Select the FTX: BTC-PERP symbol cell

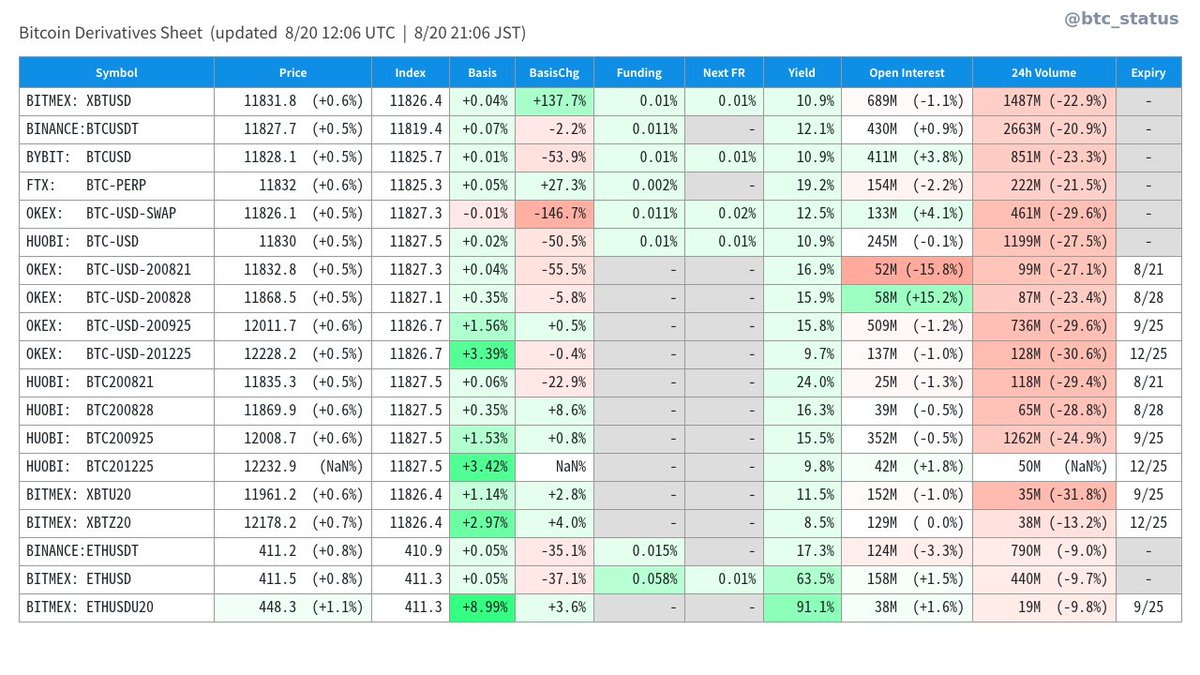pos(117,185)
